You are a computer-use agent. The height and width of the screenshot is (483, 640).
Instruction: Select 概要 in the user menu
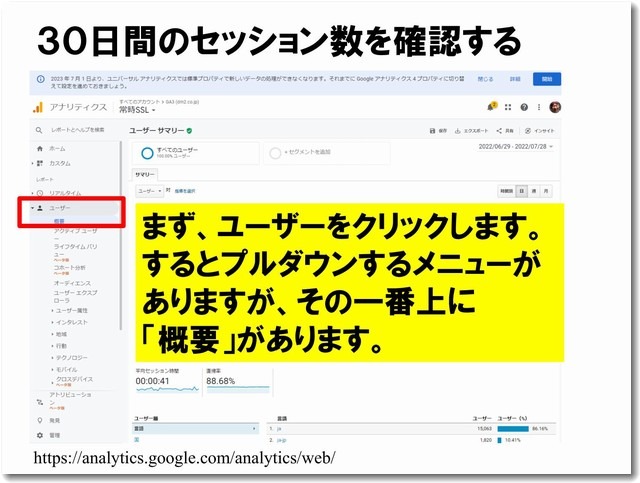59,221
